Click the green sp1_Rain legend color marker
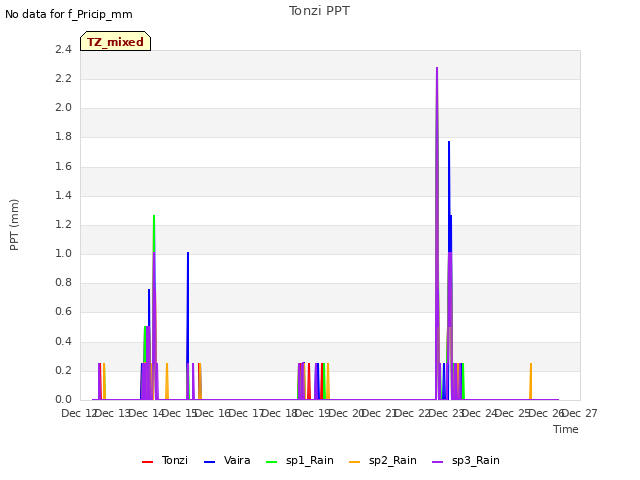 click(271, 462)
